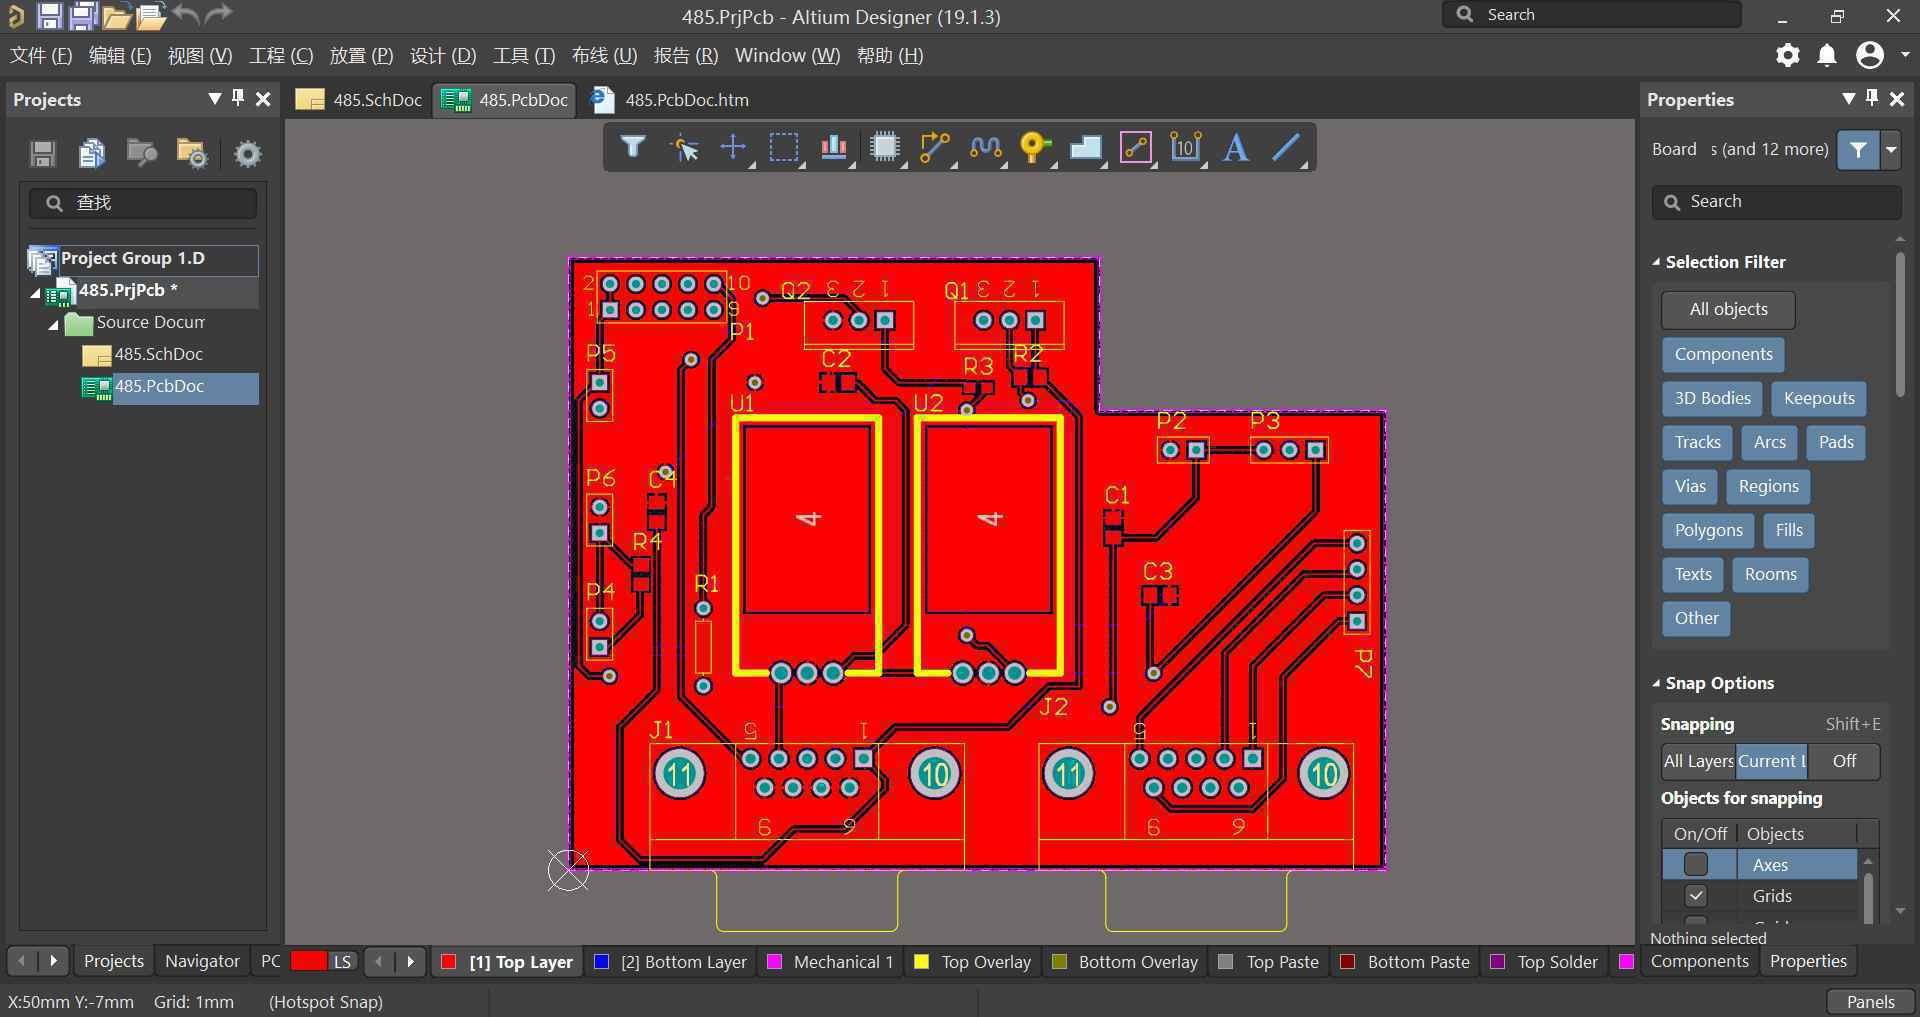Click the Projects 查找 search field
This screenshot has width=1920, height=1017.
143,203
